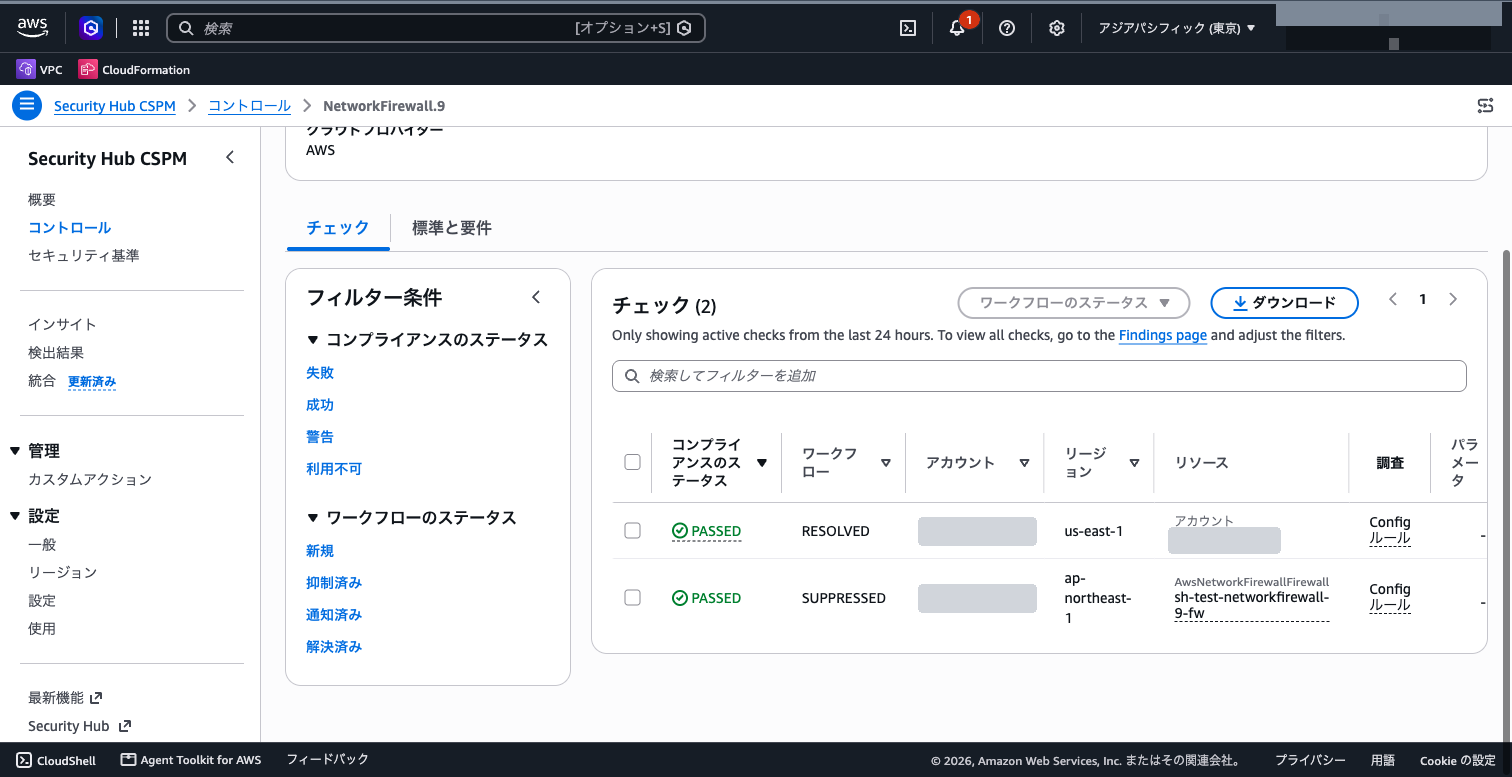Screen dimensions: 1512x777
Task: Filter by 抑制済み workflow status
Action: coord(334,583)
